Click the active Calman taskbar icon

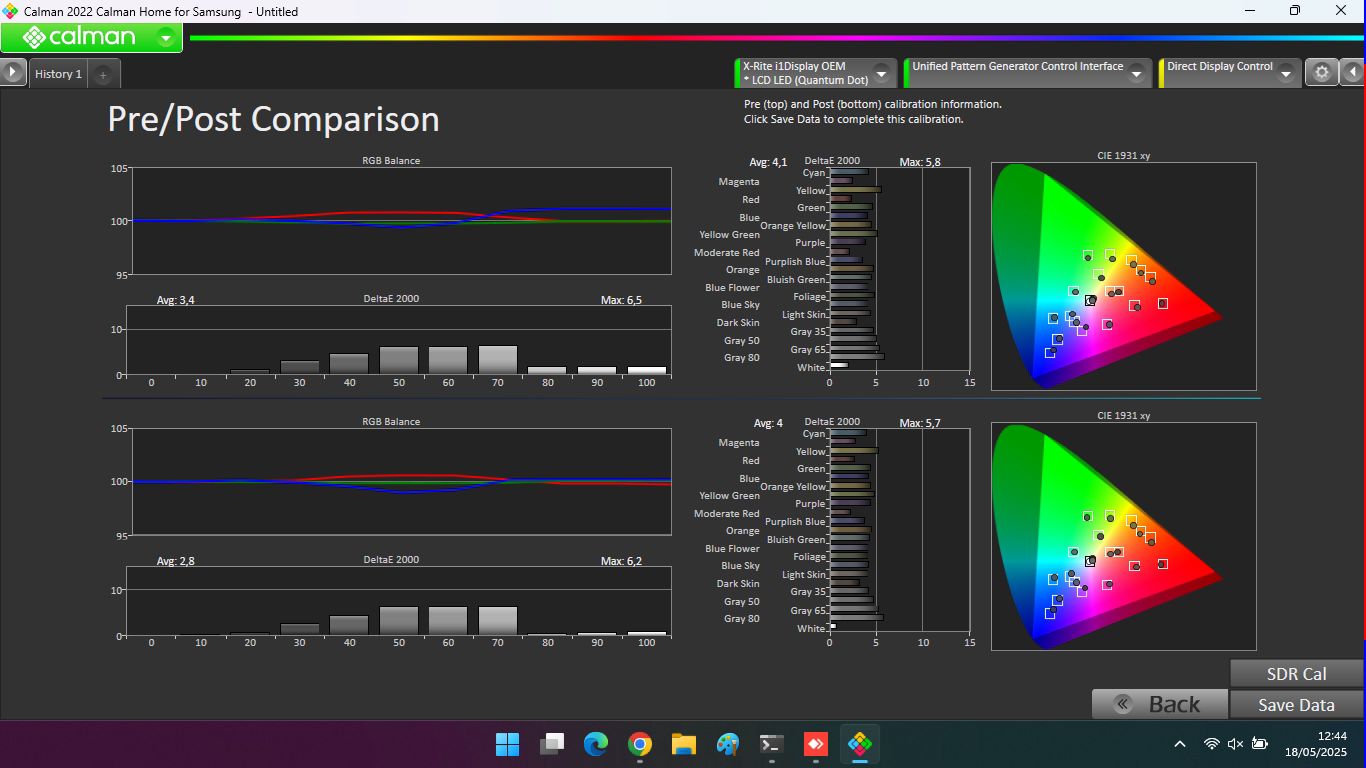tap(860, 744)
